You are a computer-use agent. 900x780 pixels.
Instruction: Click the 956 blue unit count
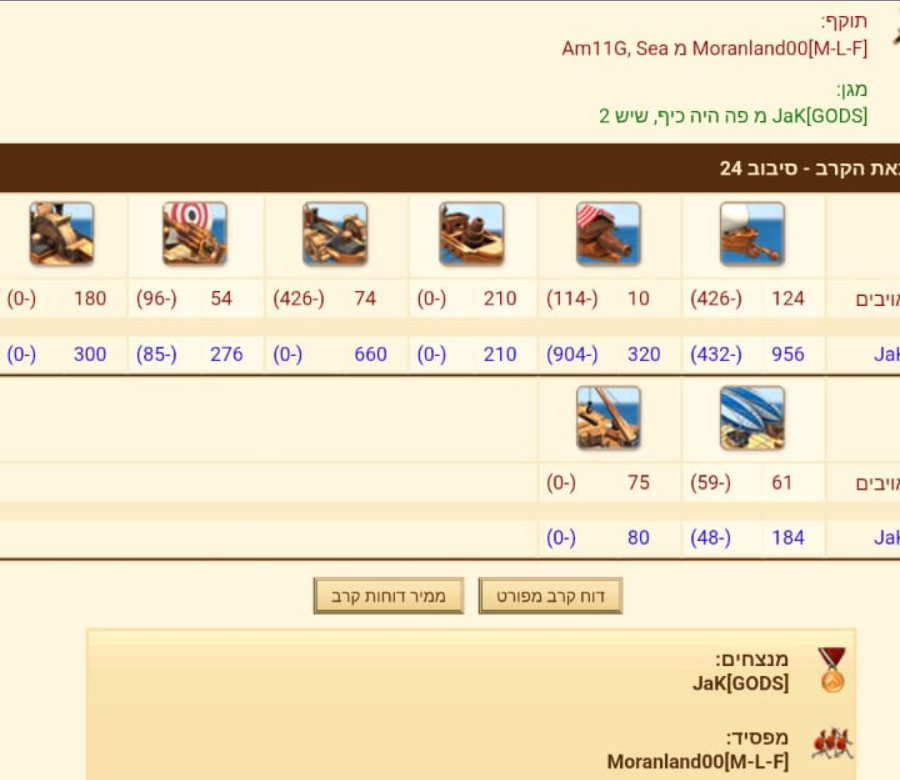pos(788,354)
